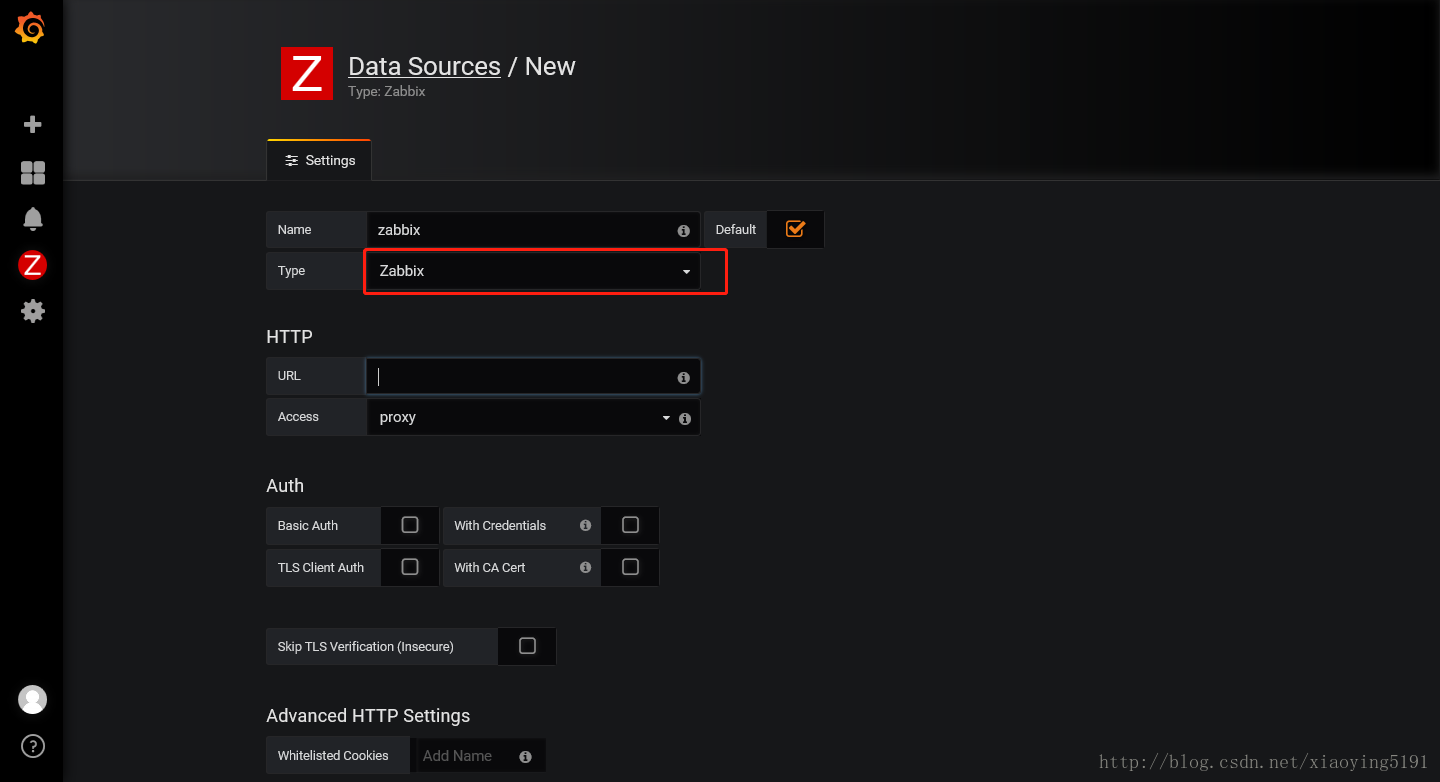Click the Add Name cookie input

click(x=478, y=756)
